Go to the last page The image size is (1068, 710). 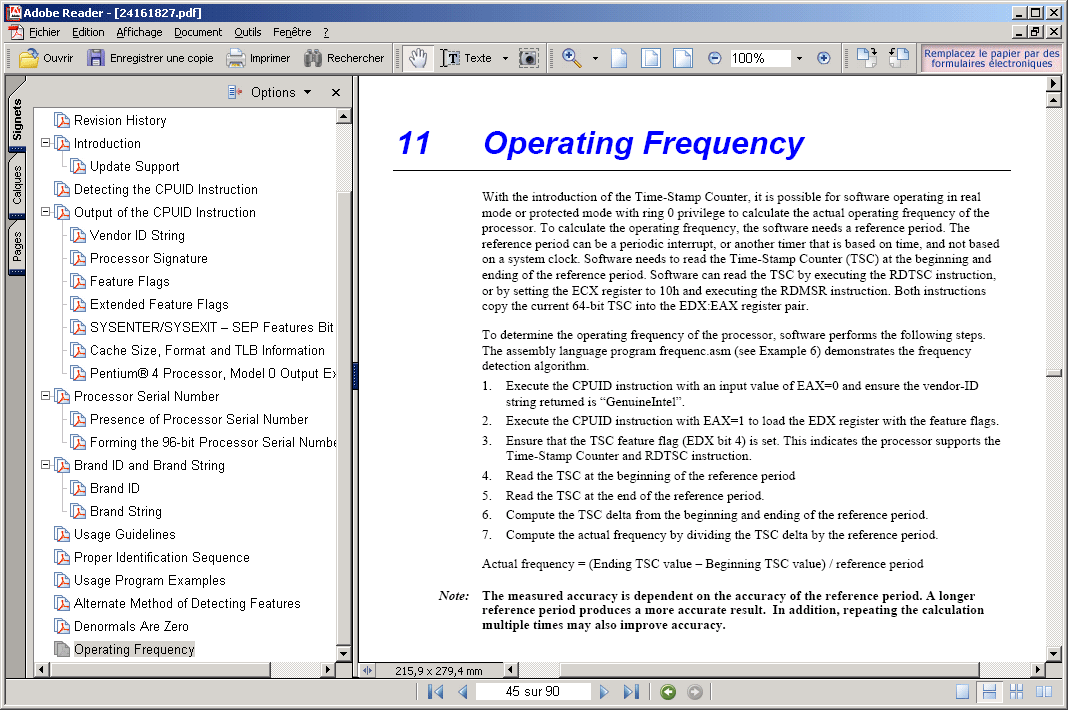(631, 692)
